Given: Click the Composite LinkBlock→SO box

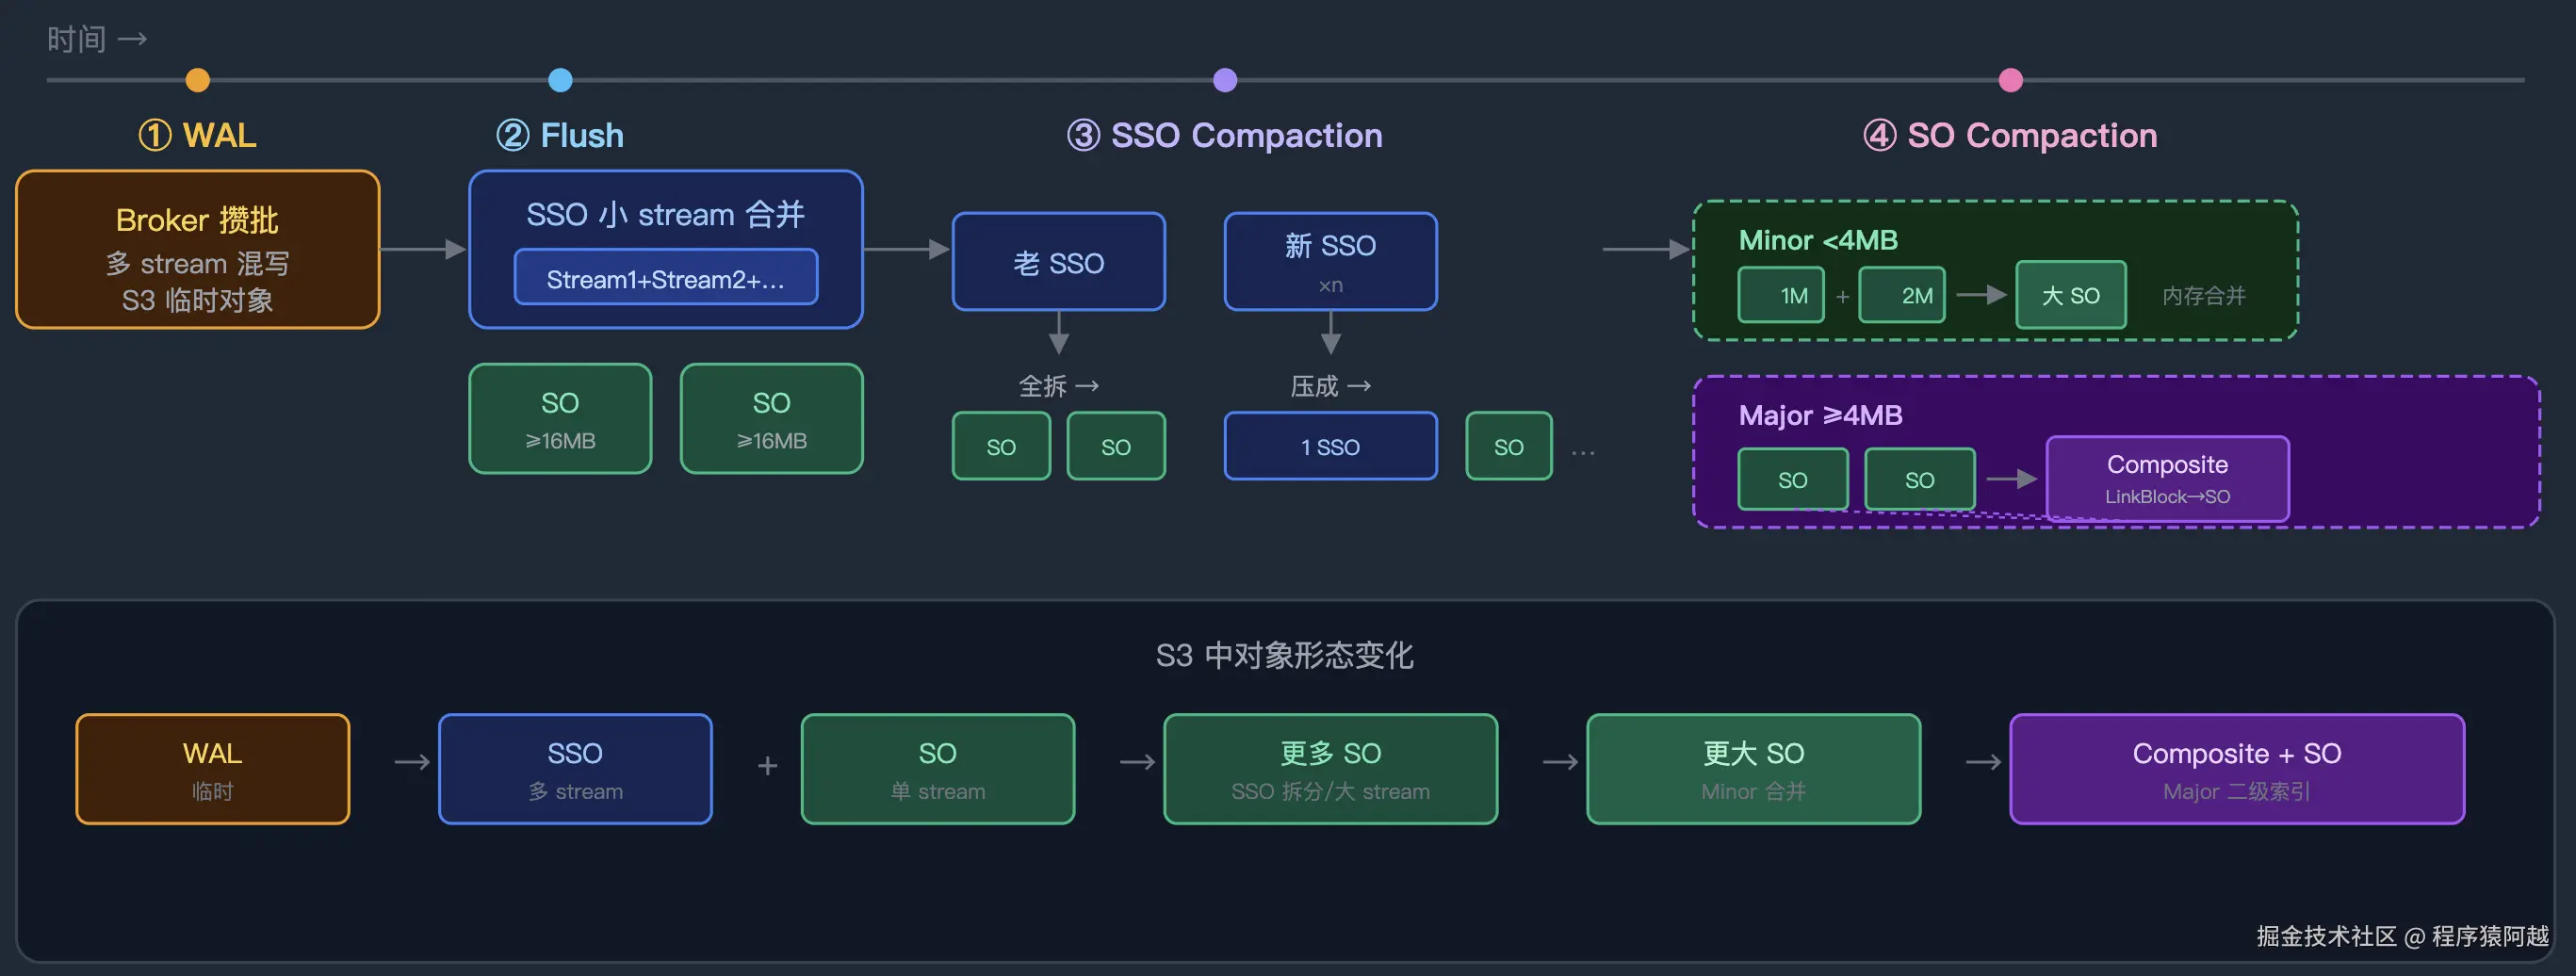Looking at the screenshot, I should [2168, 479].
